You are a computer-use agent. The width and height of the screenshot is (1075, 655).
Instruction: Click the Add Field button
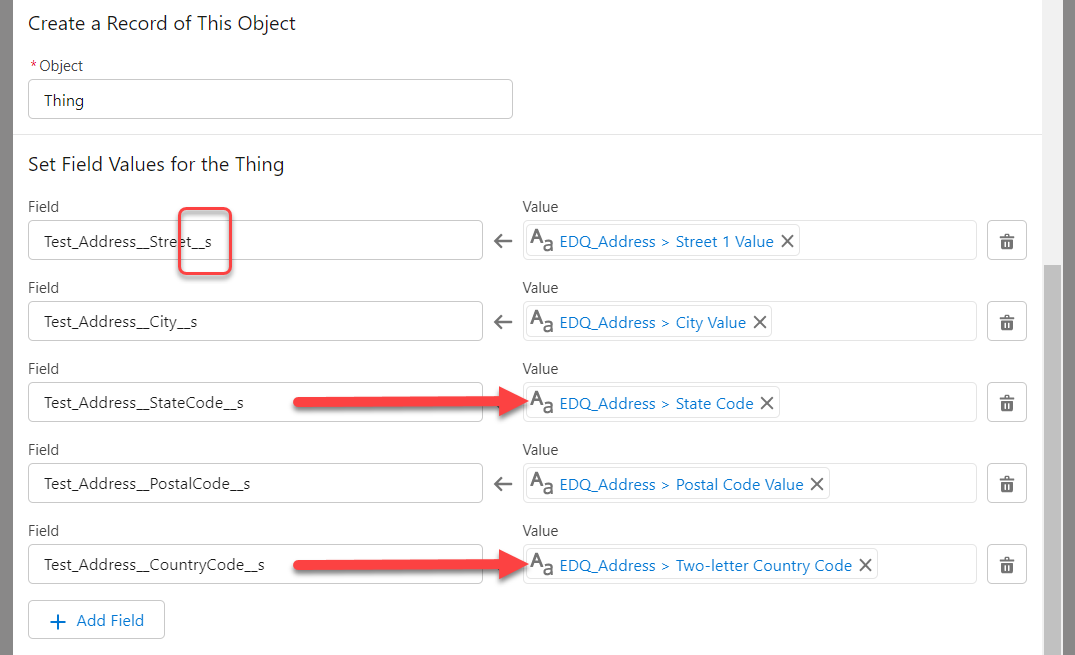[96, 619]
